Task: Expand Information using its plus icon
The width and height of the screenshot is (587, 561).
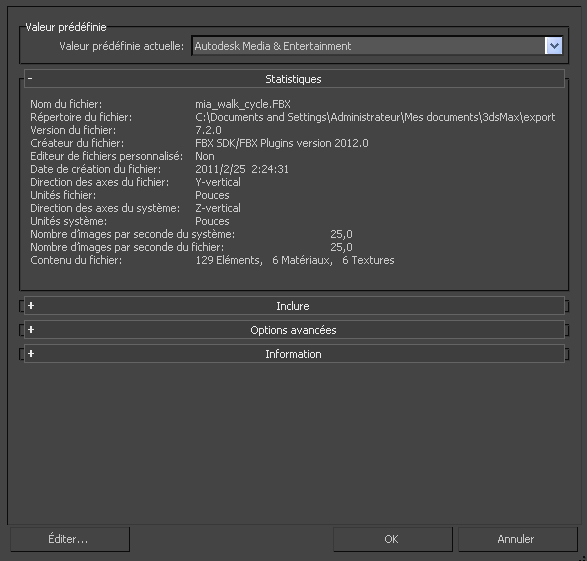Action: click(x=31, y=354)
